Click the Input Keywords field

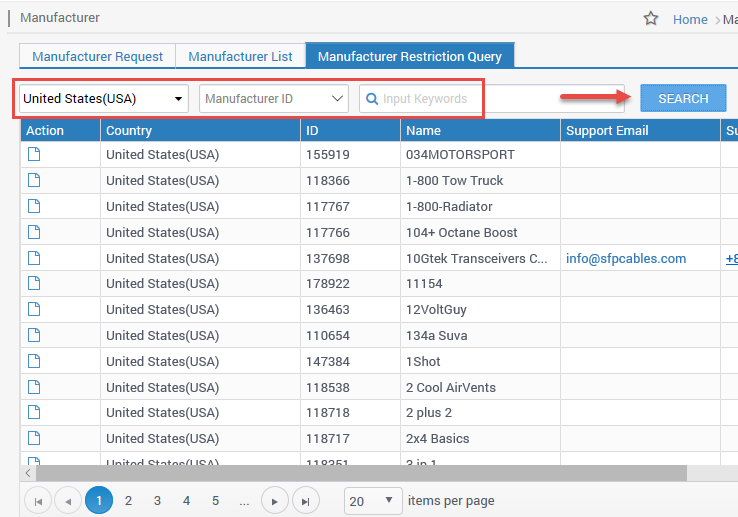click(492, 98)
